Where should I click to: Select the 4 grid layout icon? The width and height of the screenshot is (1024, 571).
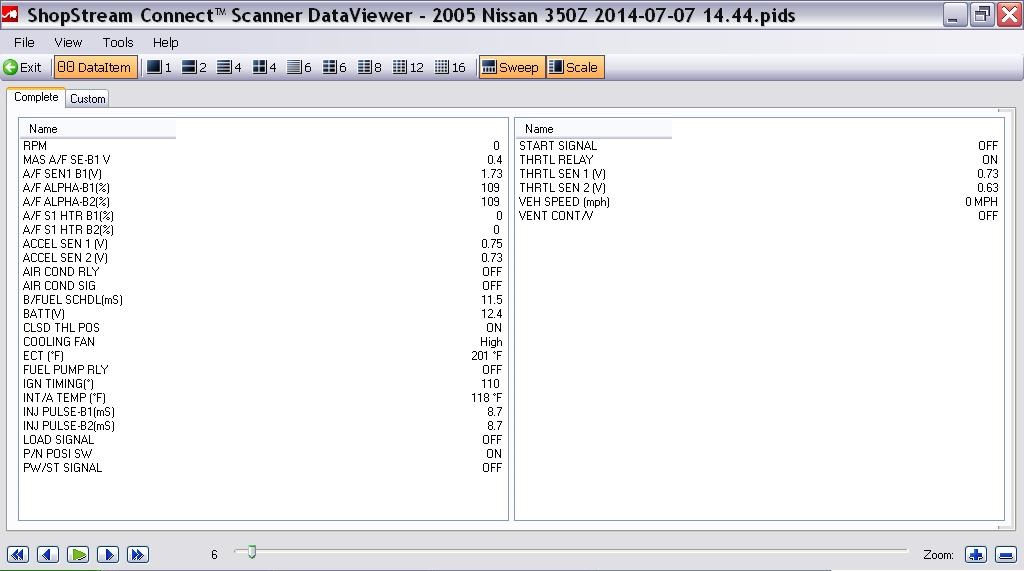coord(264,67)
